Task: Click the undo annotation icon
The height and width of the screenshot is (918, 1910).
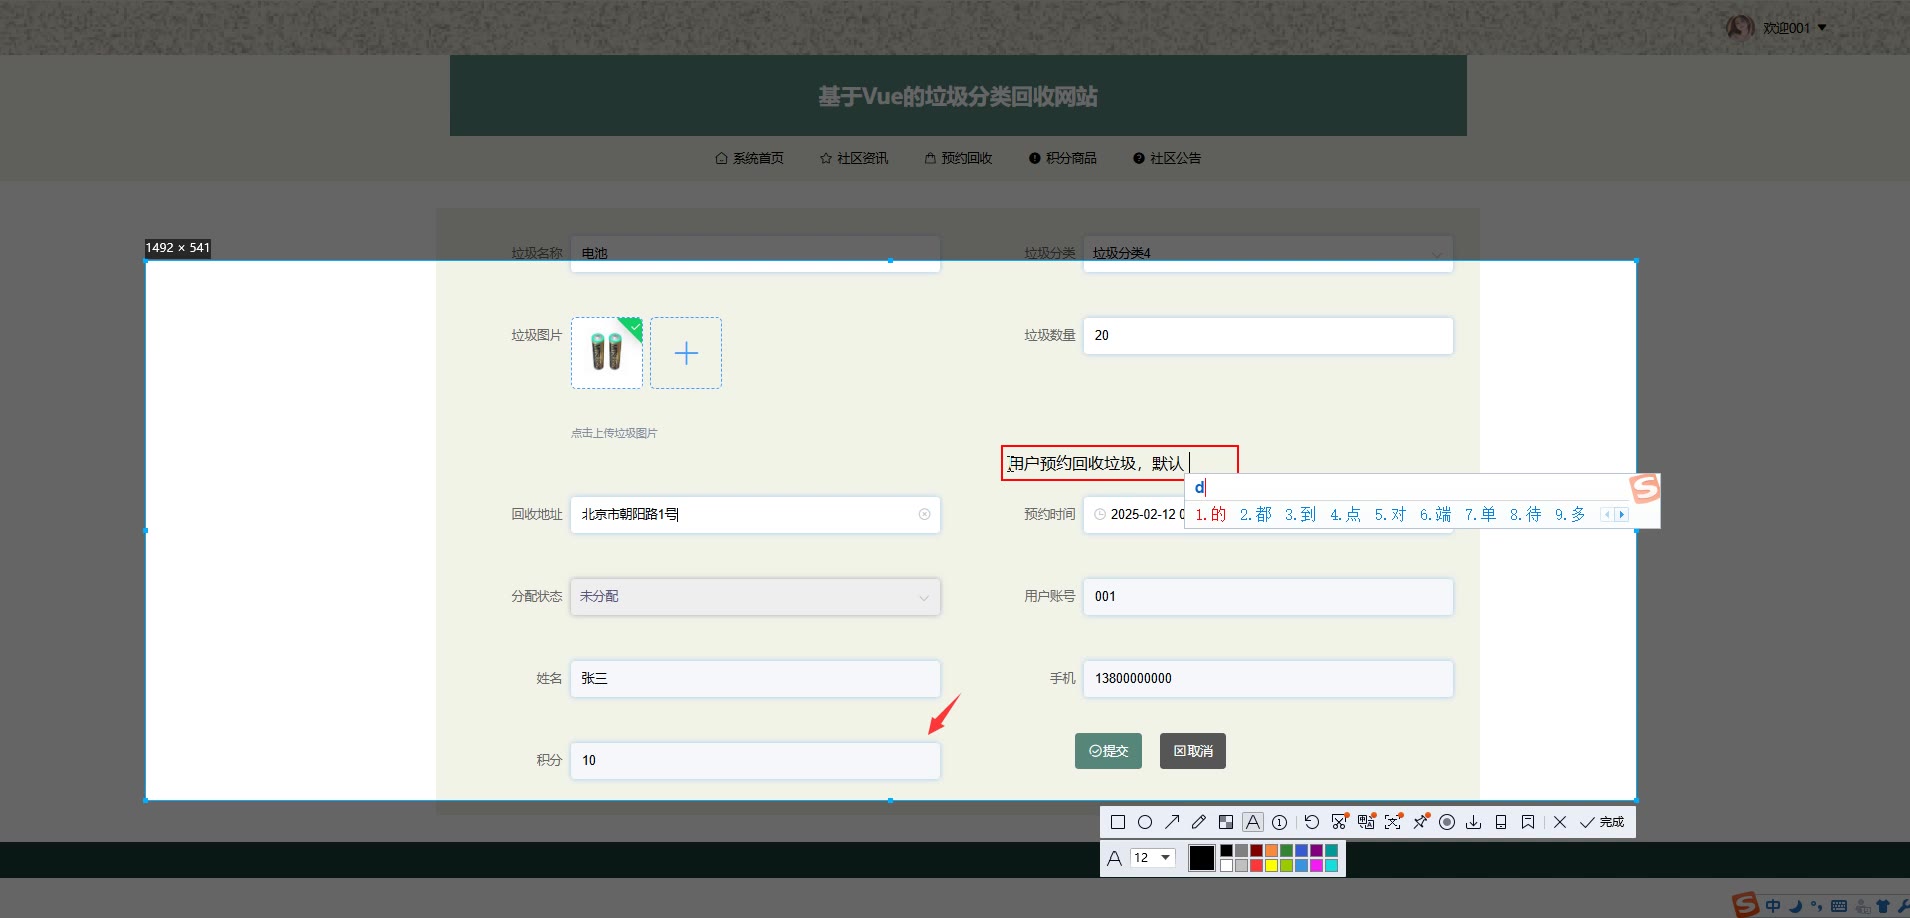Action: click(x=1312, y=822)
